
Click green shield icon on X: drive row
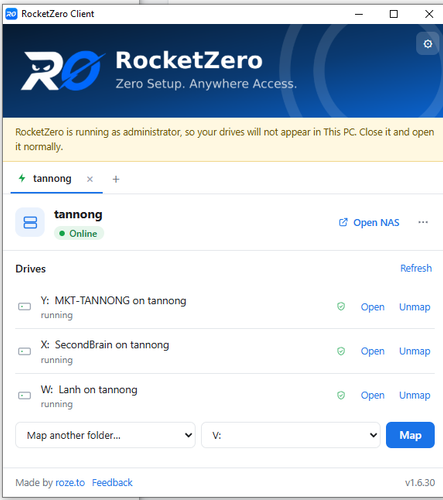click(x=341, y=351)
